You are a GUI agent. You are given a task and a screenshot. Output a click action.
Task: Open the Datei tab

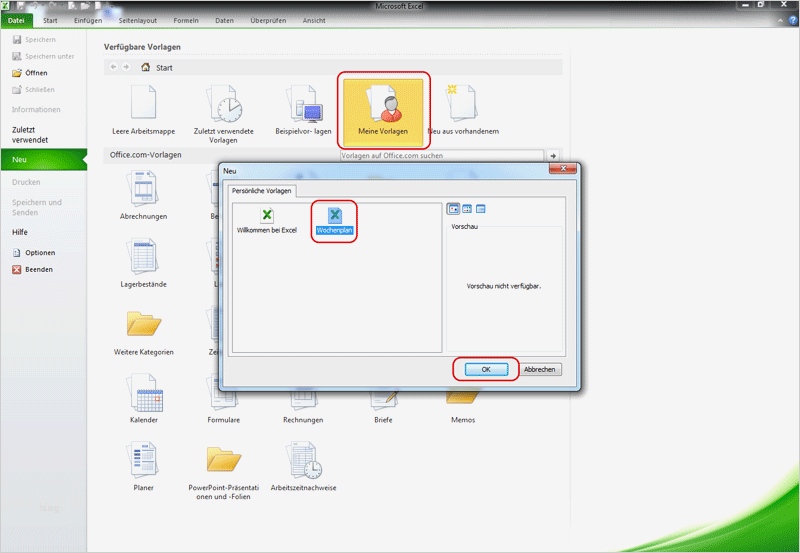click(x=16, y=20)
